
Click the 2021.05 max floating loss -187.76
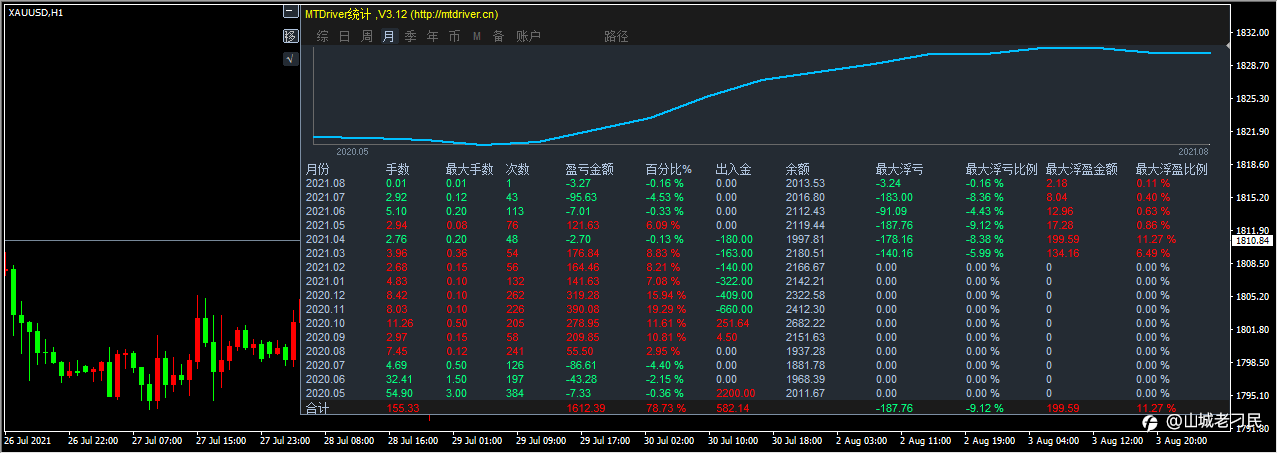click(895, 225)
